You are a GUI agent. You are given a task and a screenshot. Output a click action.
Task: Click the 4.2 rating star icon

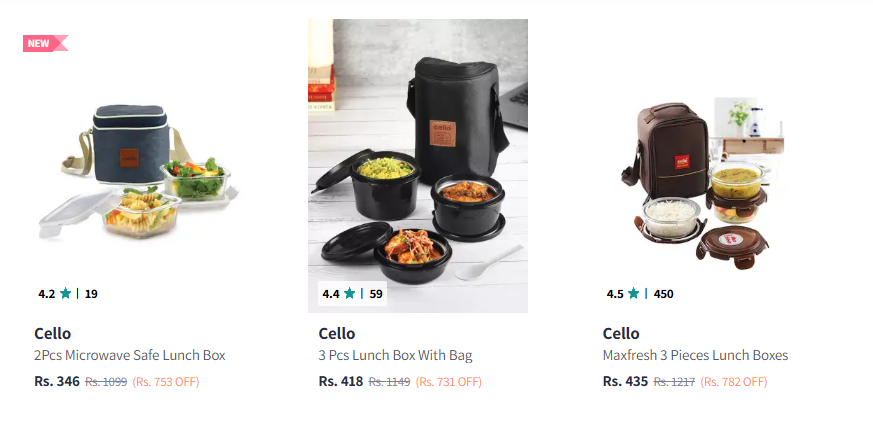click(65, 294)
